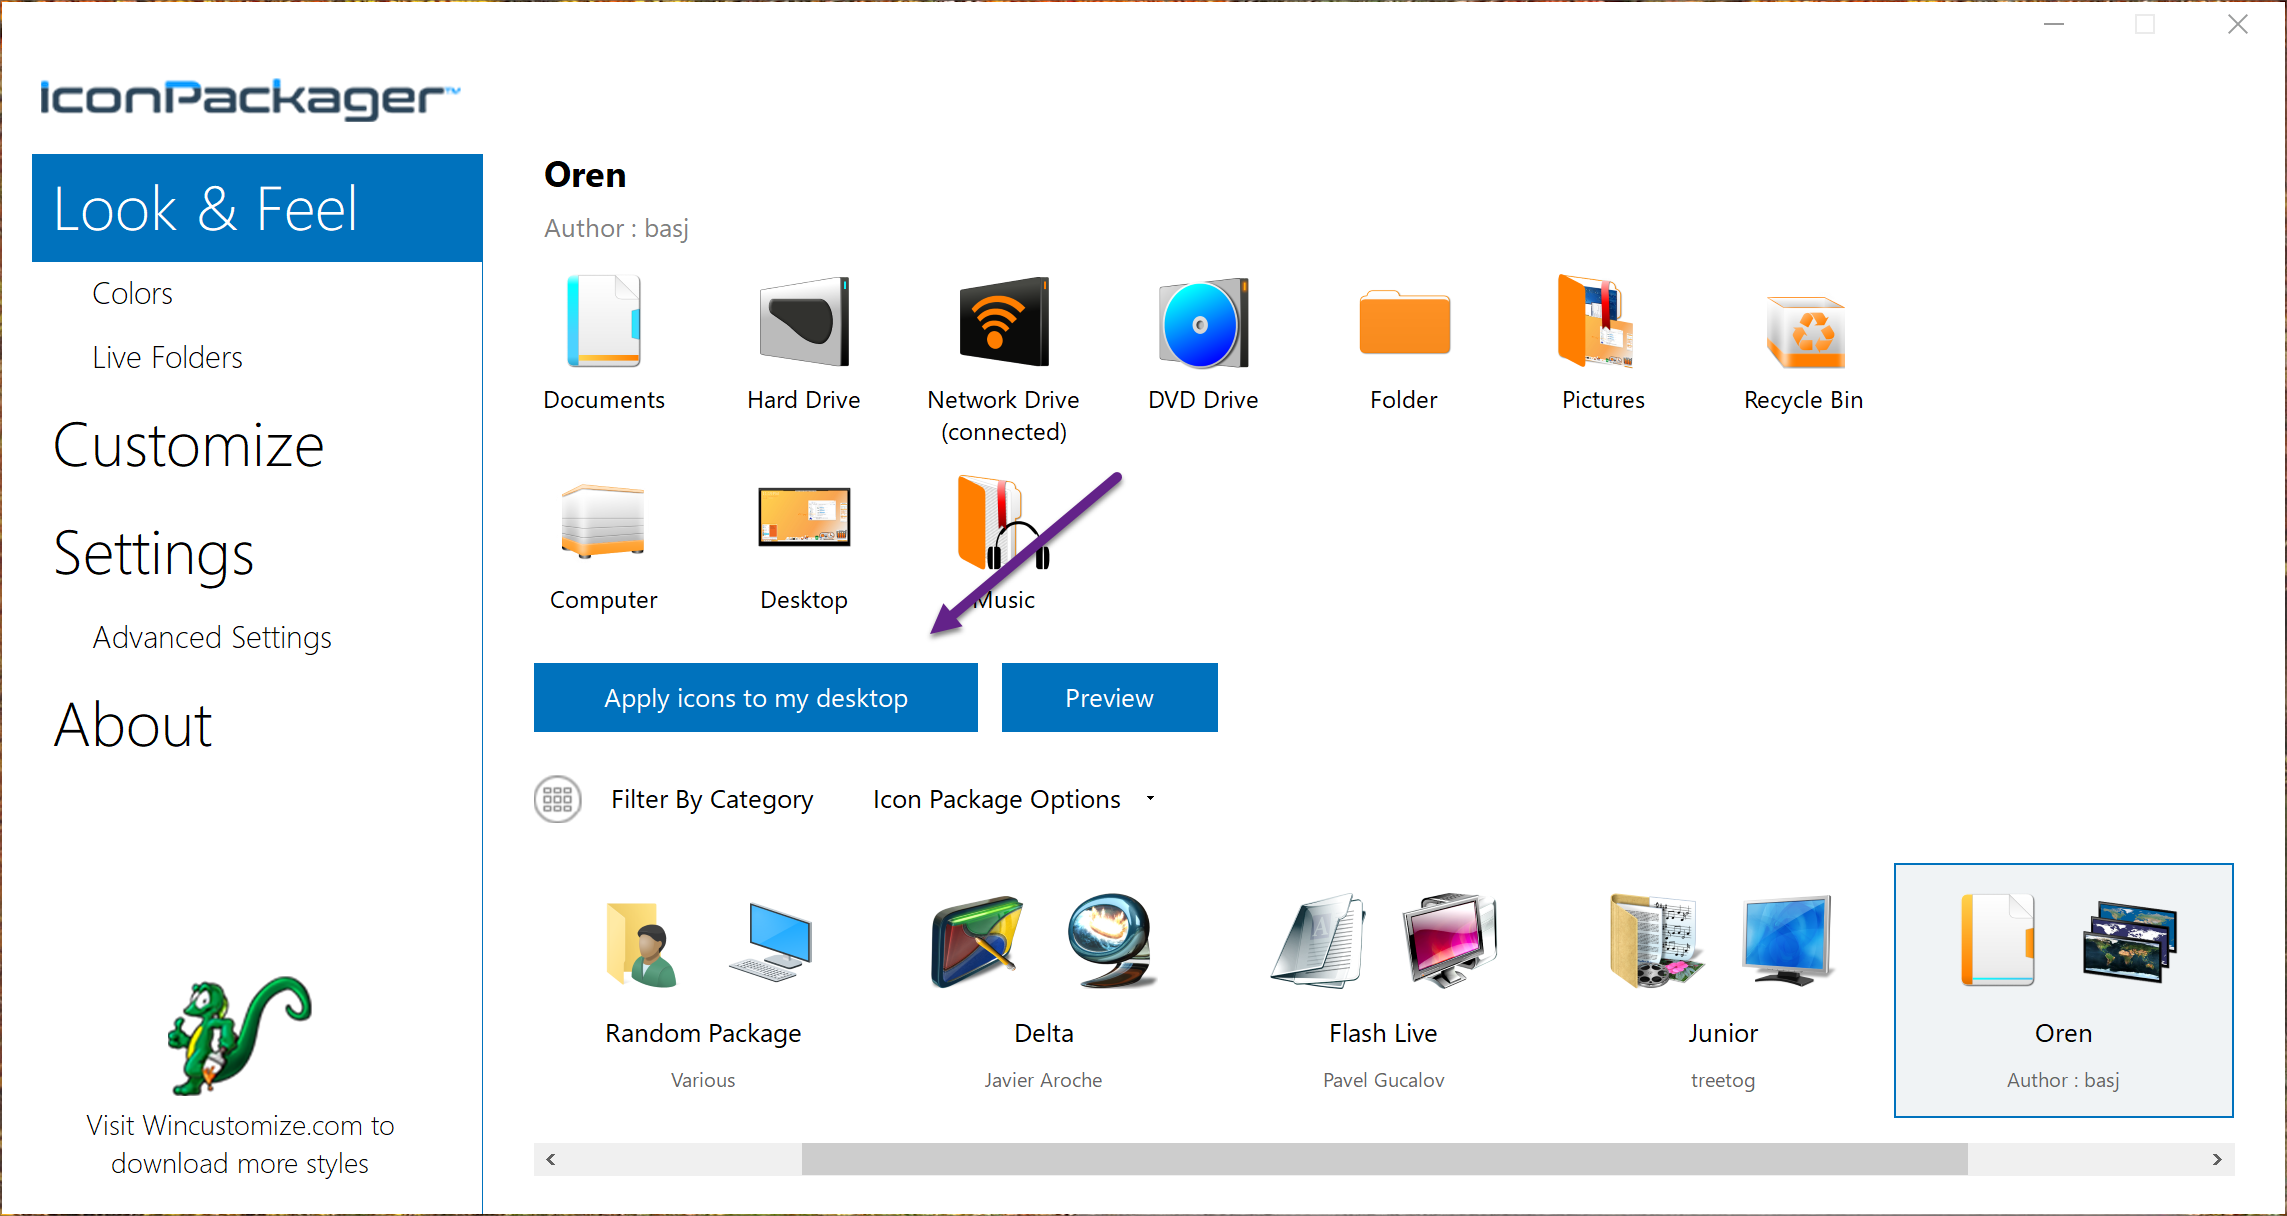Select the DVD Drive icon
Viewport: 2287px width, 1216px height.
pyautogui.click(x=1202, y=322)
